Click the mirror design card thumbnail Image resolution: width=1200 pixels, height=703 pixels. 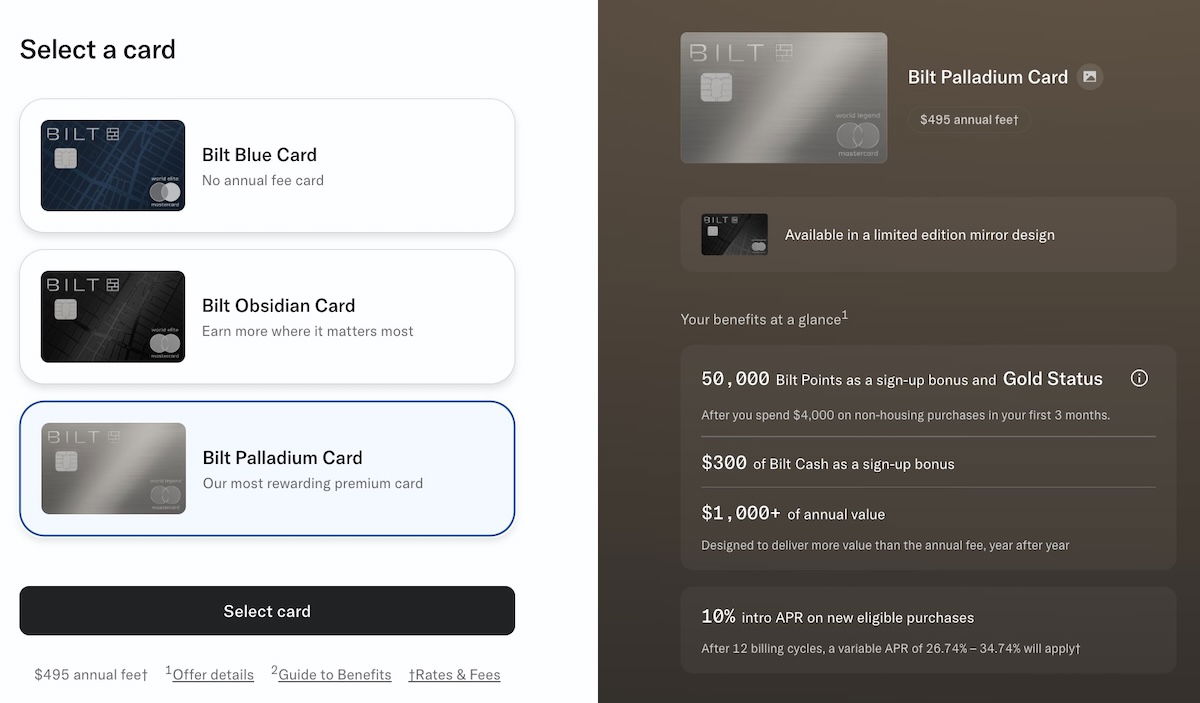[734, 235]
